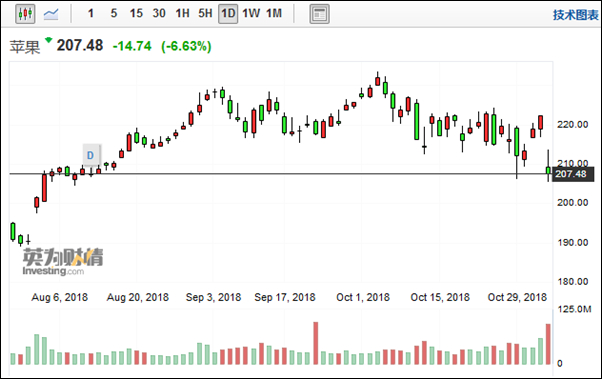The image size is (602, 379).
Task: Click the 125.0M volume axis label
Action: pyautogui.click(x=575, y=309)
